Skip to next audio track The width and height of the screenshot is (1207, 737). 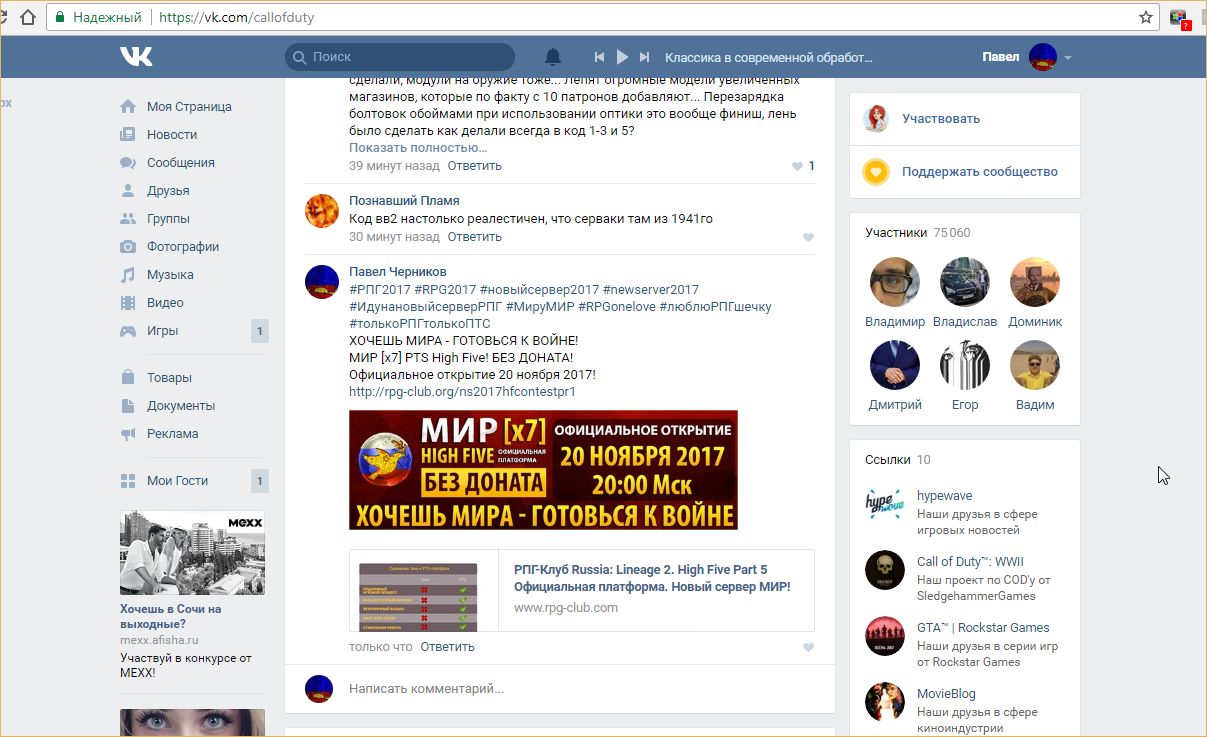[x=645, y=57]
